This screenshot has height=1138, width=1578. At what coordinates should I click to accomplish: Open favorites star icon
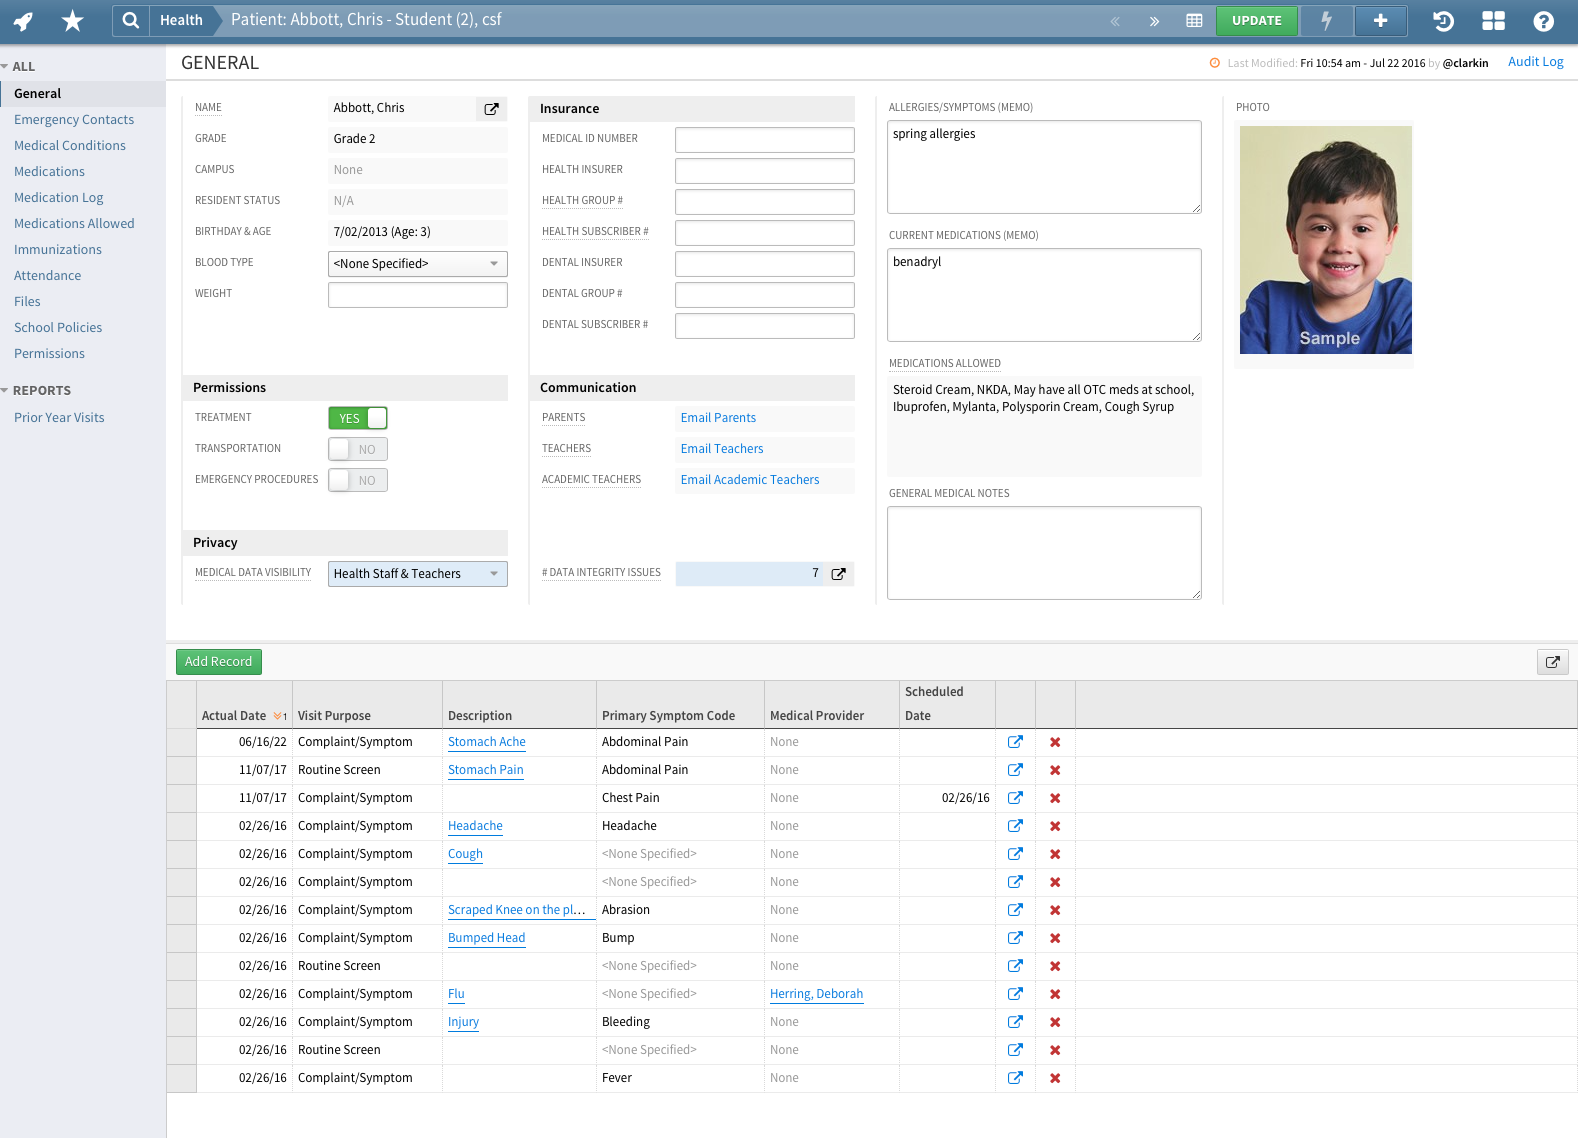[x=72, y=21]
